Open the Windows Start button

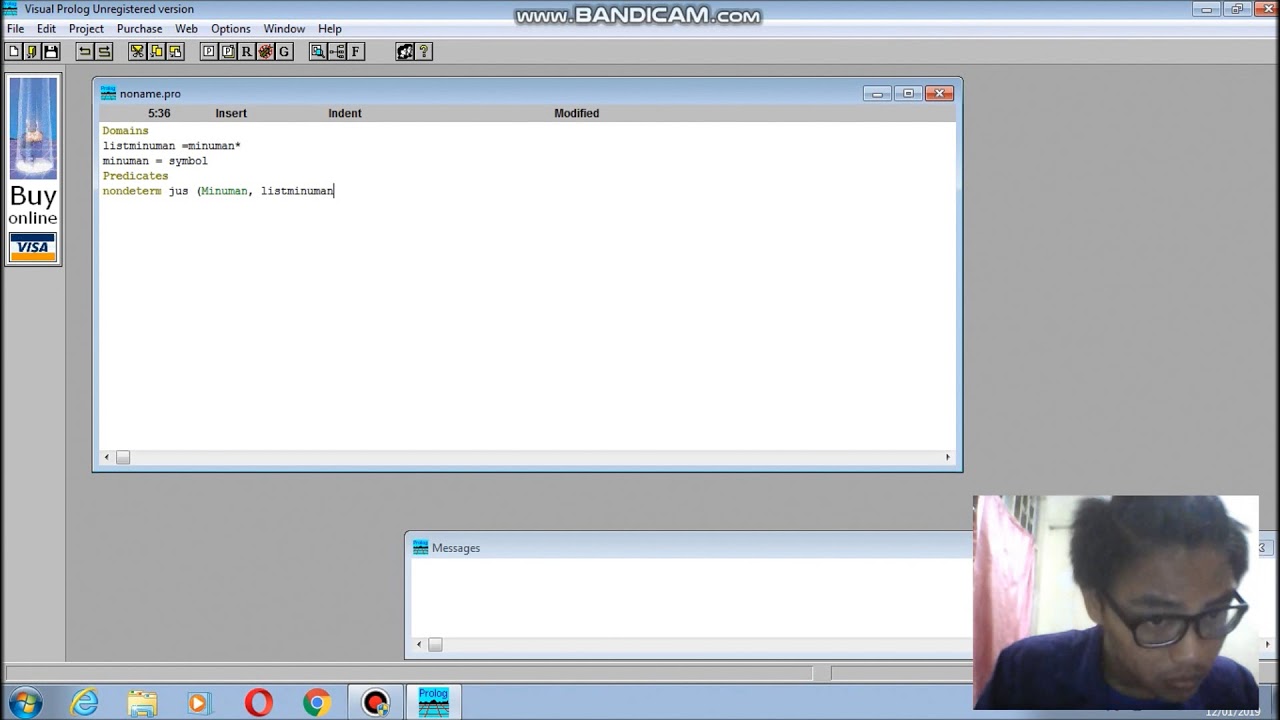(x=24, y=703)
